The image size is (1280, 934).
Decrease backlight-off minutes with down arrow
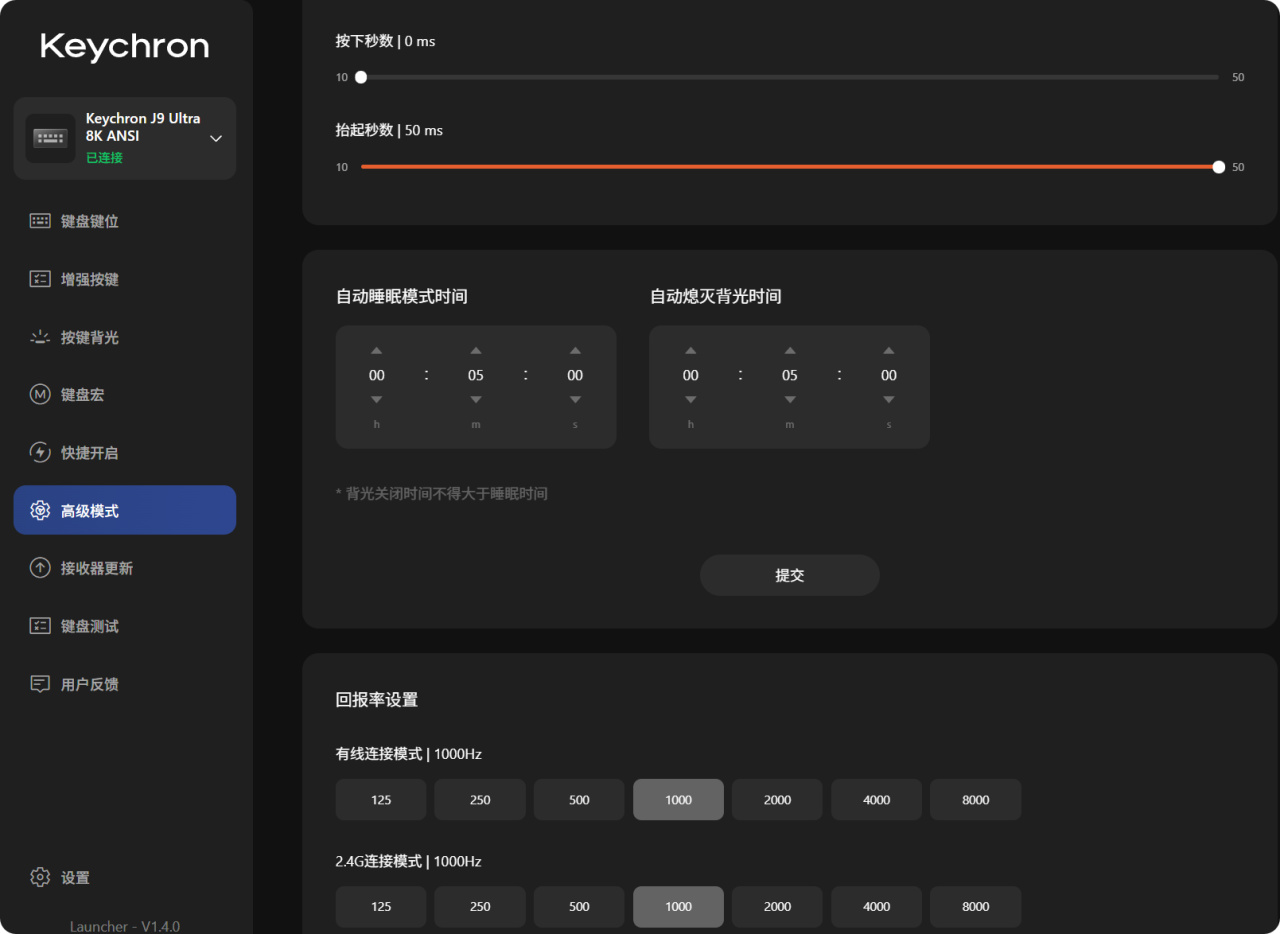coord(790,400)
